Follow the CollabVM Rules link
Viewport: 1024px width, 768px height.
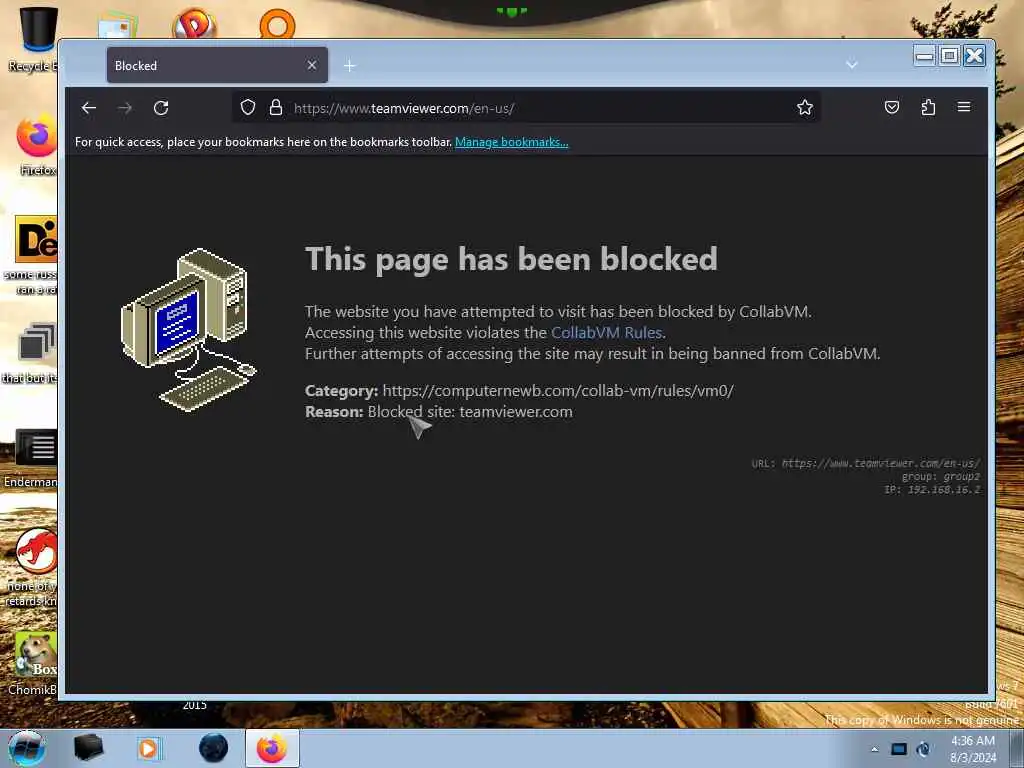point(607,332)
